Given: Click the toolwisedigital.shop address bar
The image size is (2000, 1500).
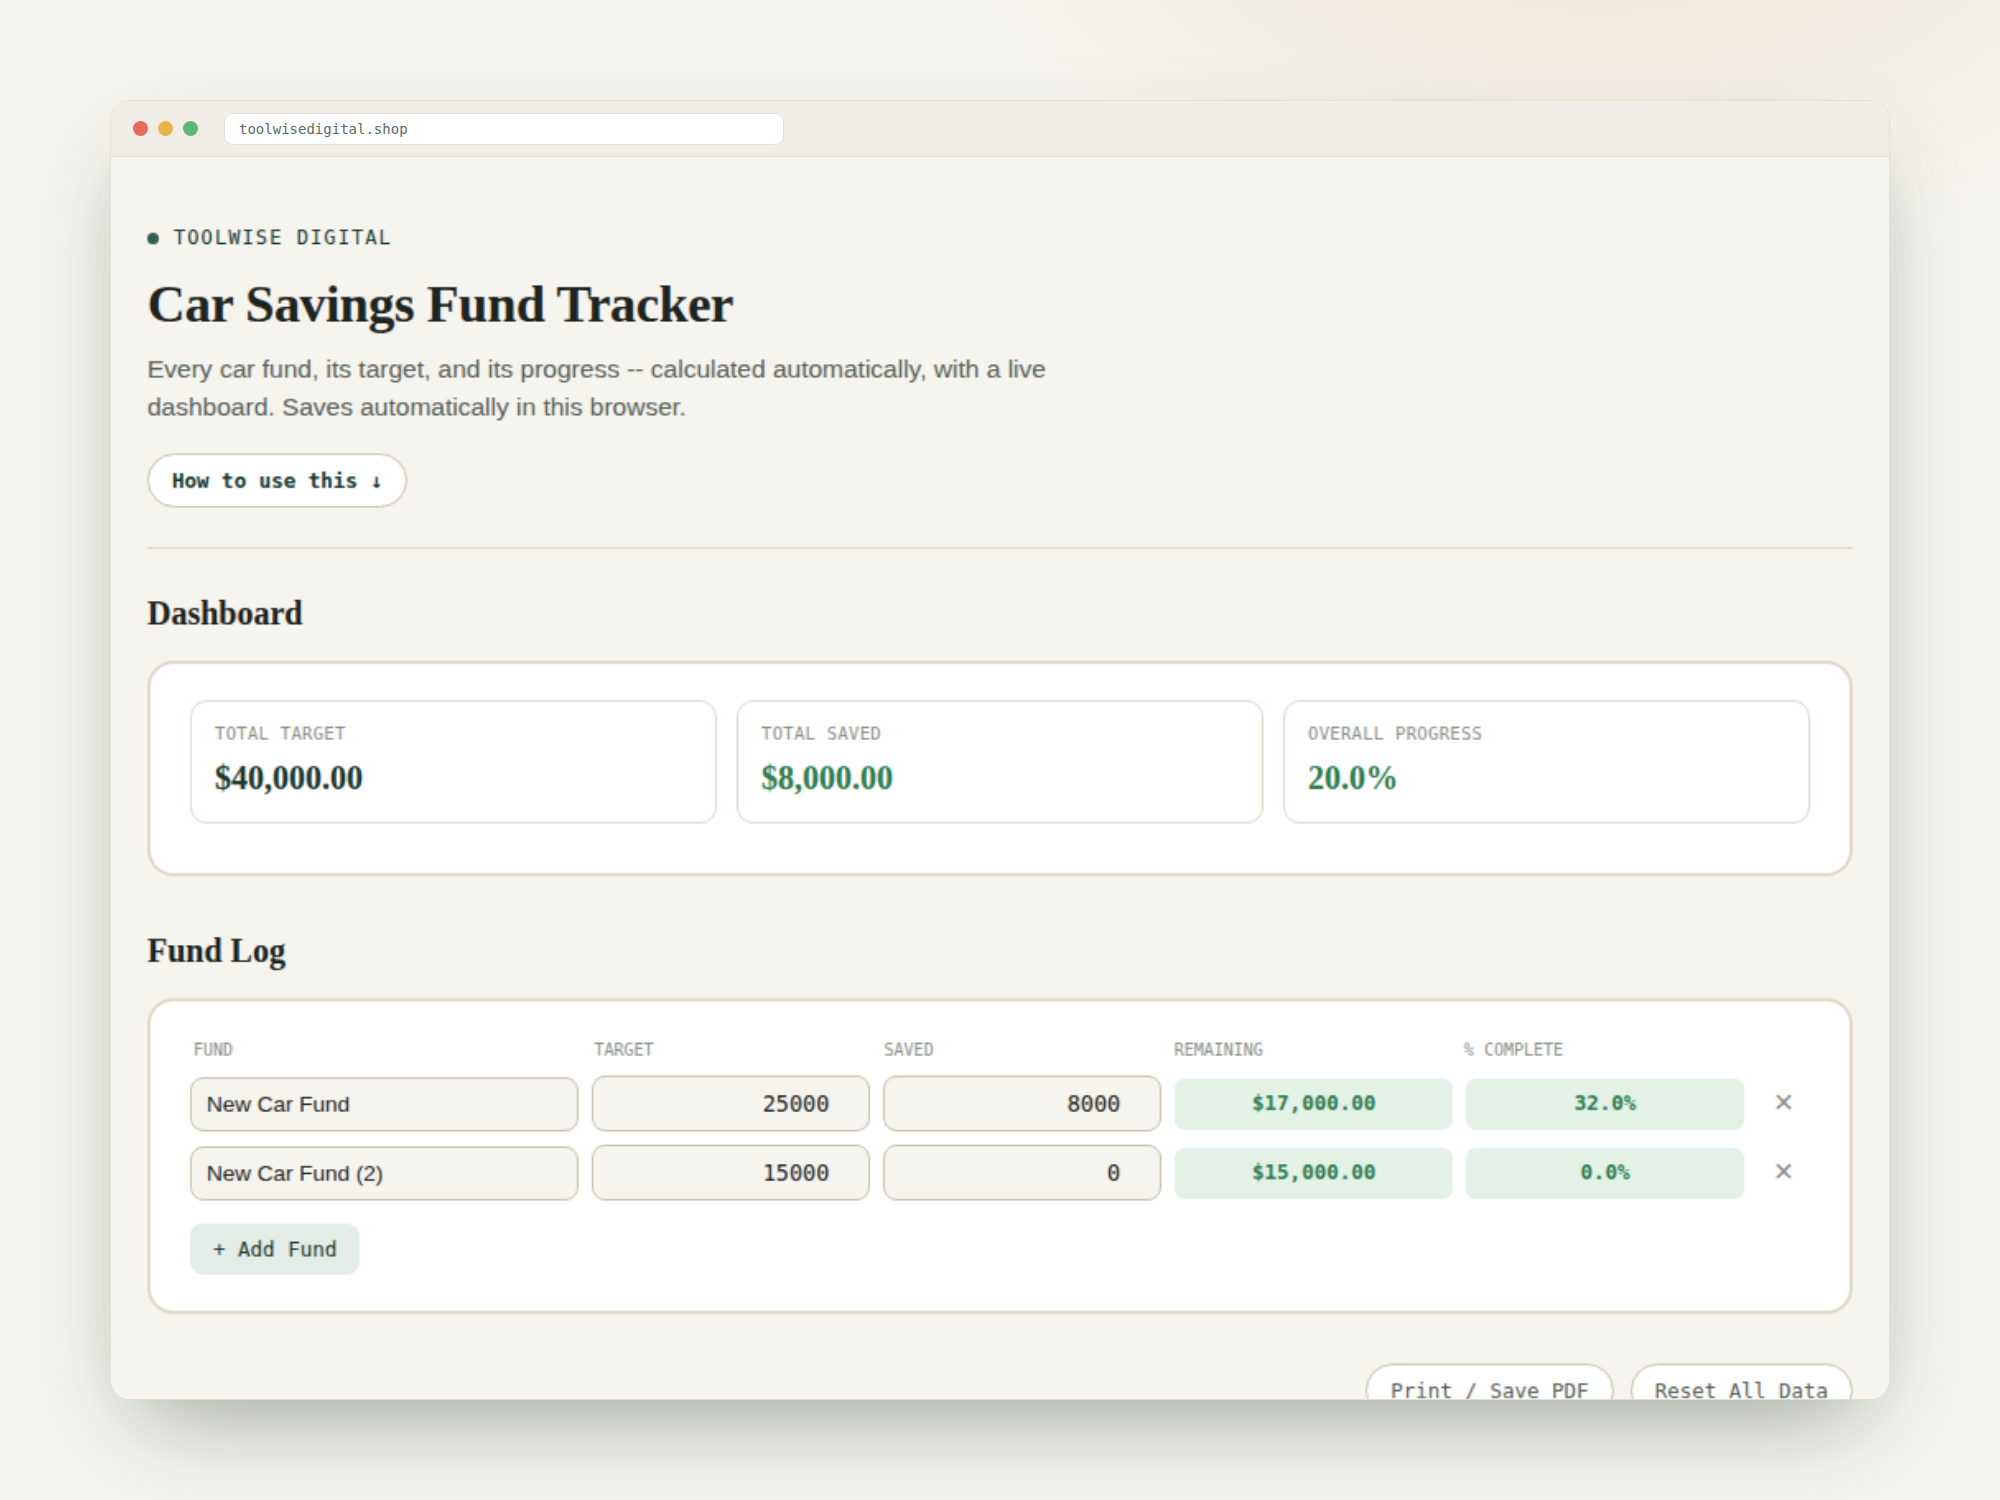Looking at the screenshot, I should [x=504, y=129].
